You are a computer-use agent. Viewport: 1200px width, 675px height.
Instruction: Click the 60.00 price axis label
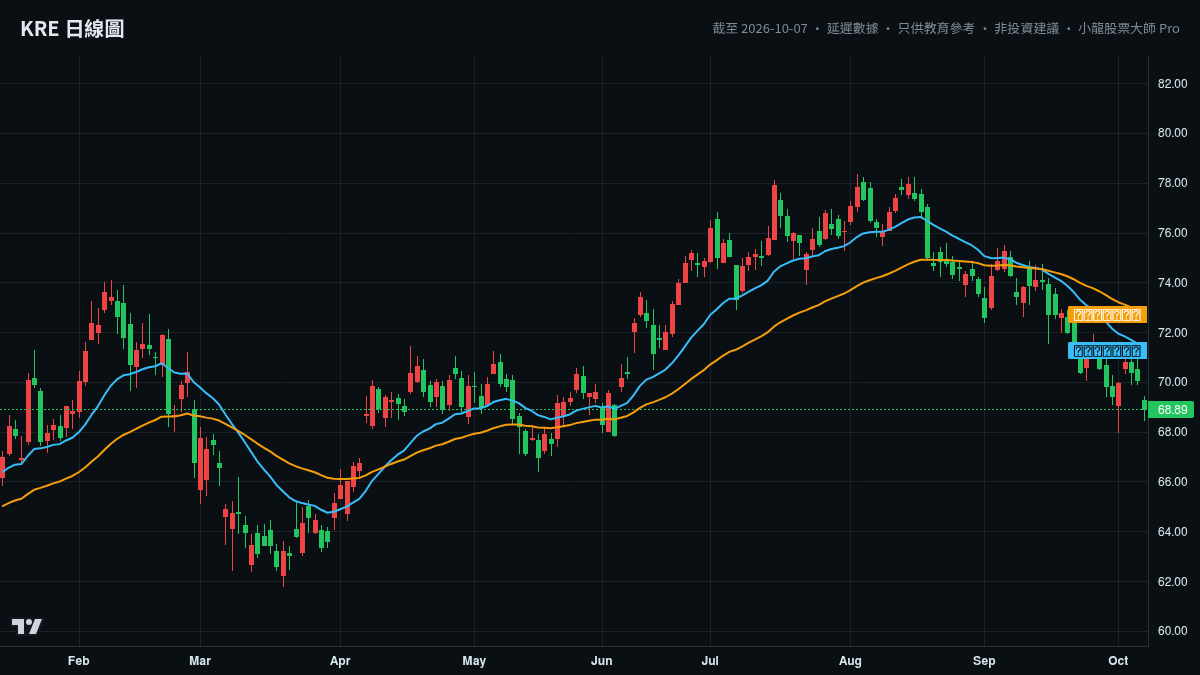coord(1172,631)
